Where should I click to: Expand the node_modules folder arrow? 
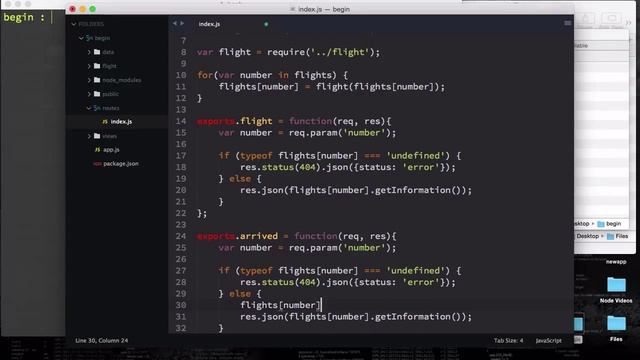tap(89, 80)
